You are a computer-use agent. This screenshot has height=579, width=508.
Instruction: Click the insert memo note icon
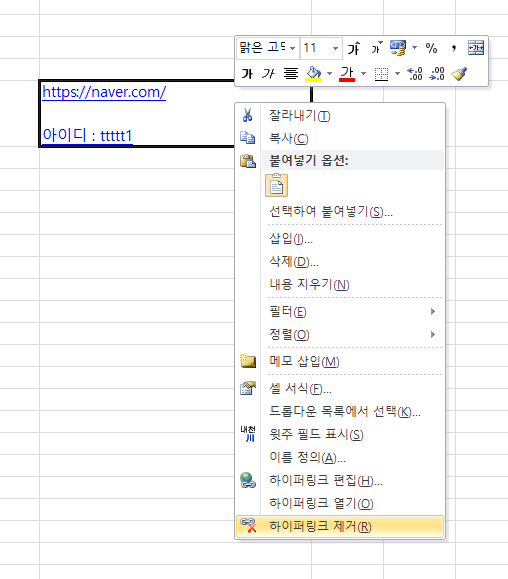[248, 361]
